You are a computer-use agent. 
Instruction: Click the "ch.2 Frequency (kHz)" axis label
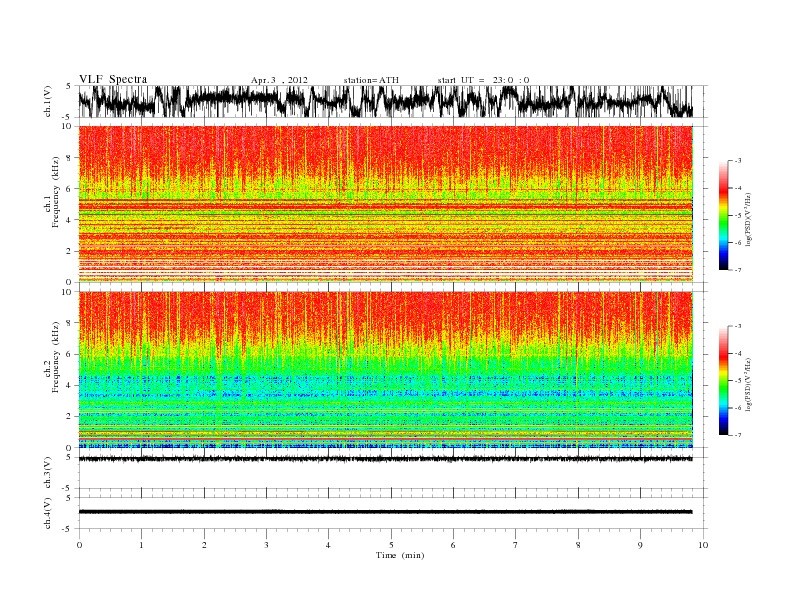(52, 358)
